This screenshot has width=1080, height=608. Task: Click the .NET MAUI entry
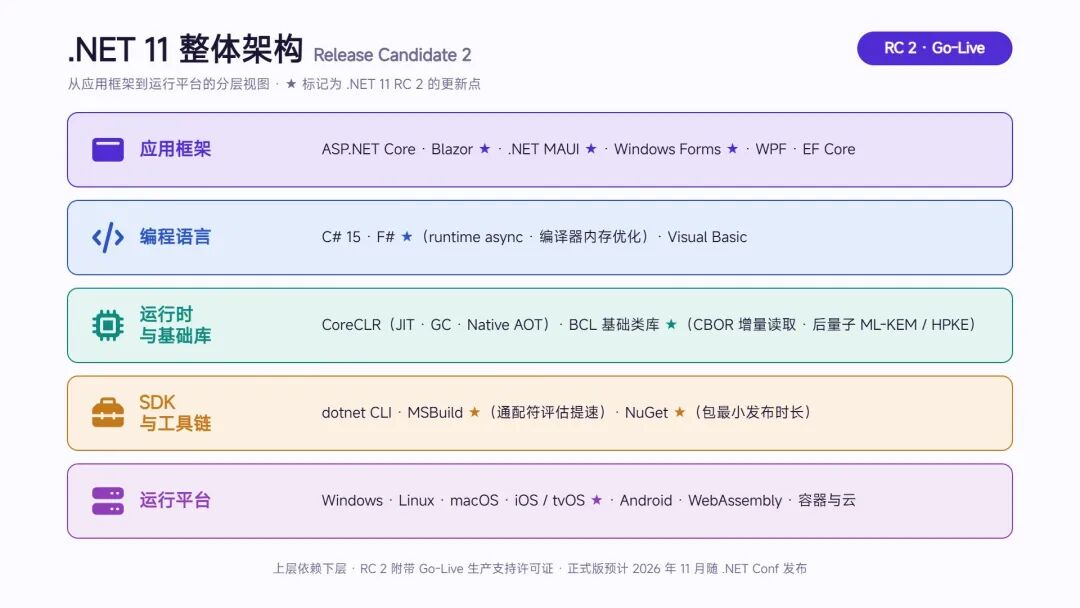click(x=543, y=149)
